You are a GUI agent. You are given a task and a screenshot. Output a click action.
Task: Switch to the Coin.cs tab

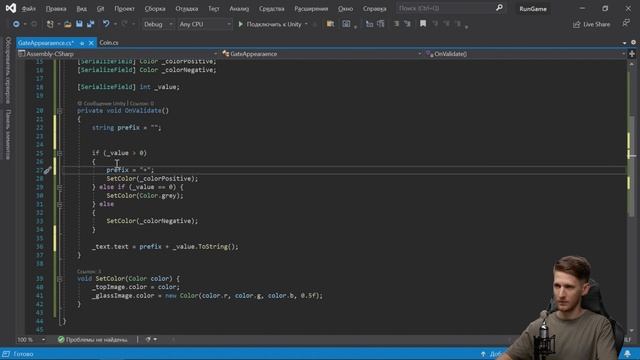pos(109,43)
